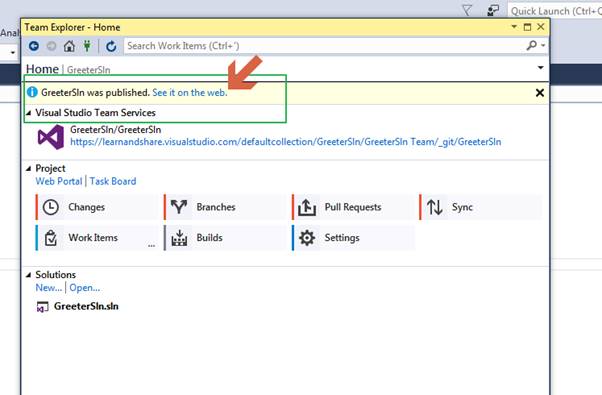
Task: Open the Settings tile
Action: pyautogui.click(x=353, y=238)
